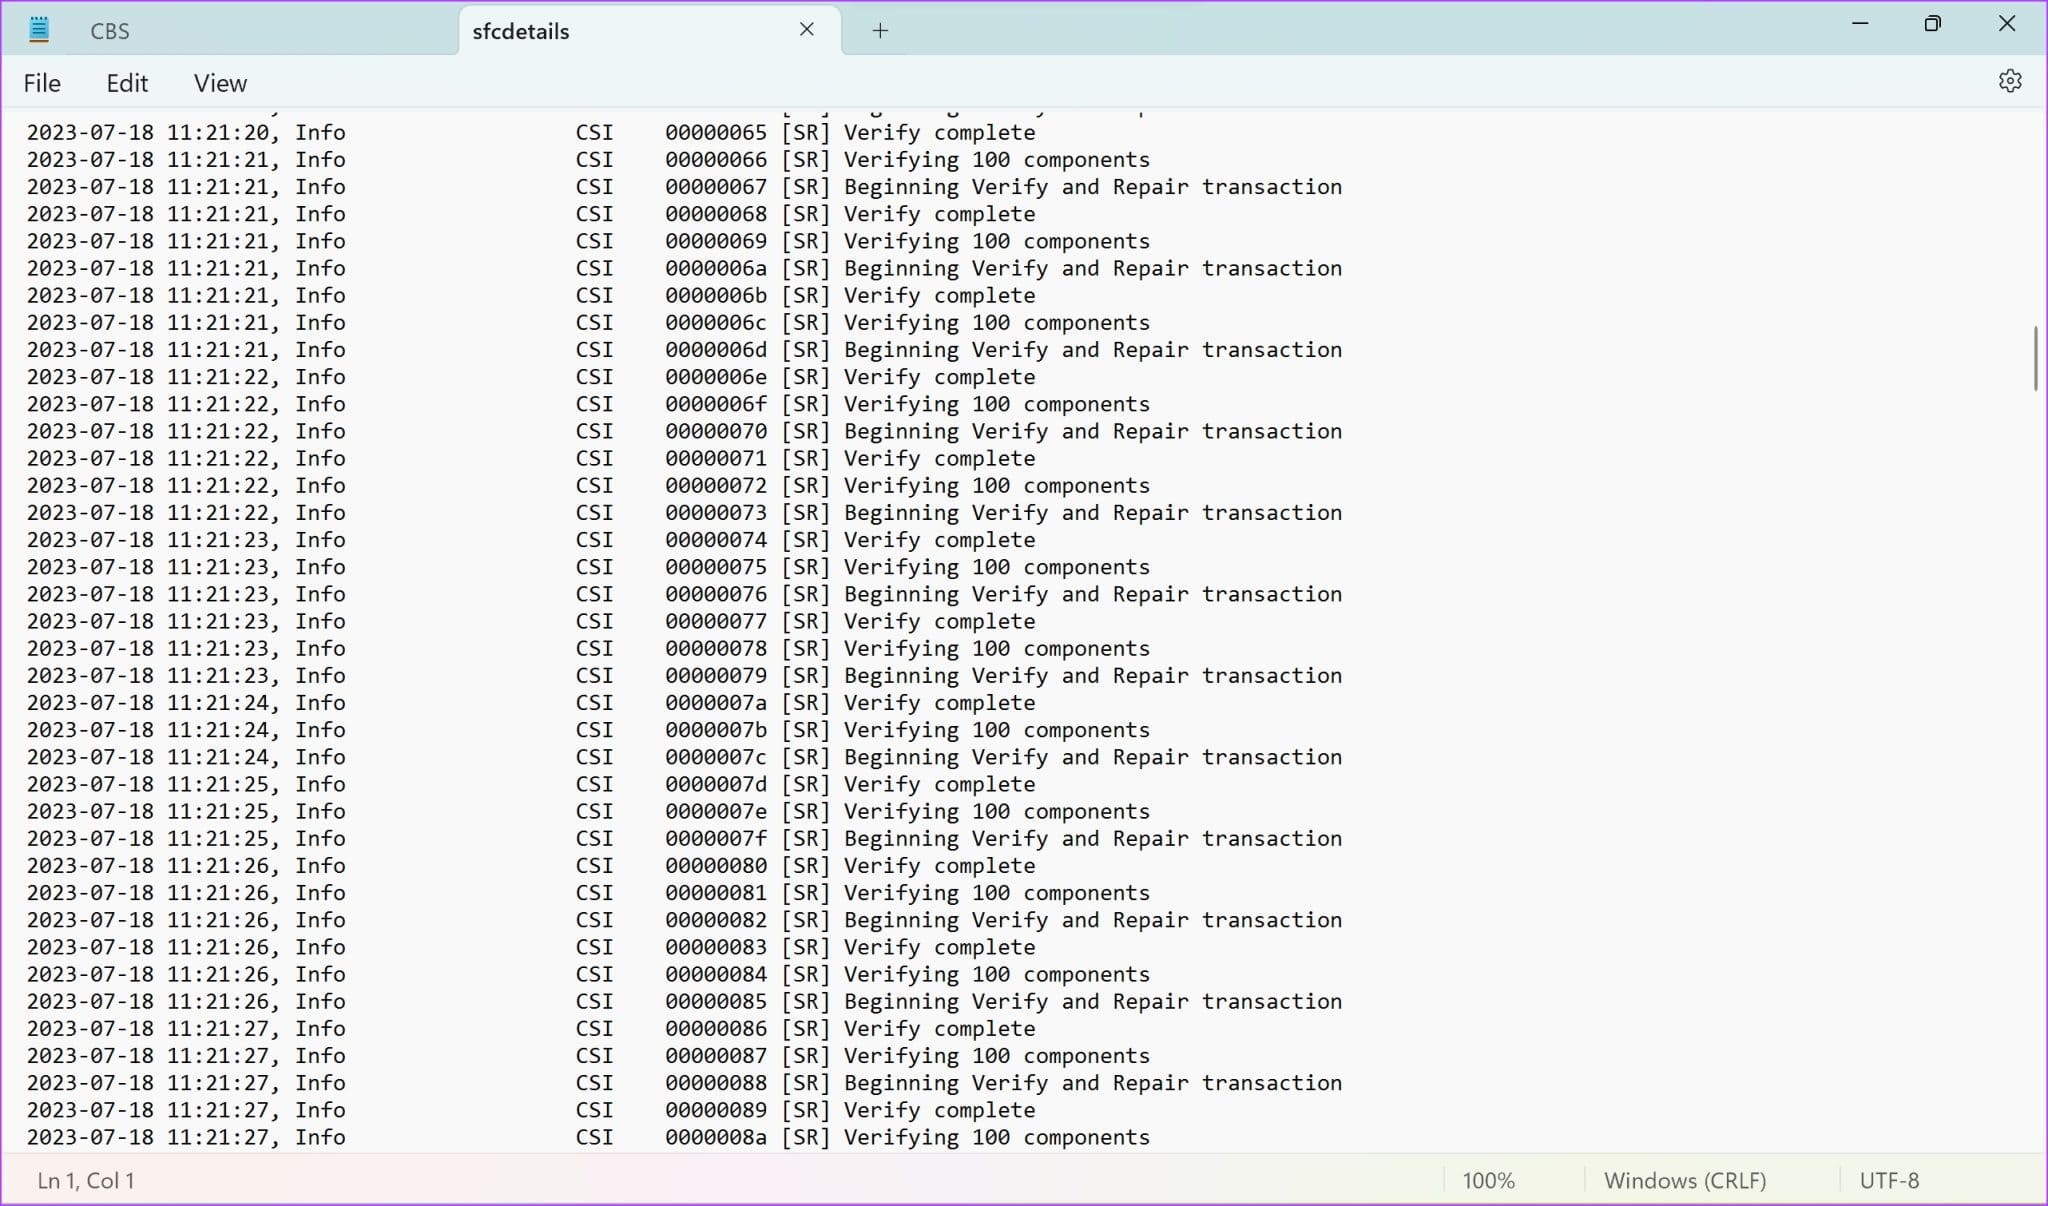The height and width of the screenshot is (1206, 2048).
Task: Click the zoom level 100% indicator
Action: pyautogui.click(x=1490, y=1180)
